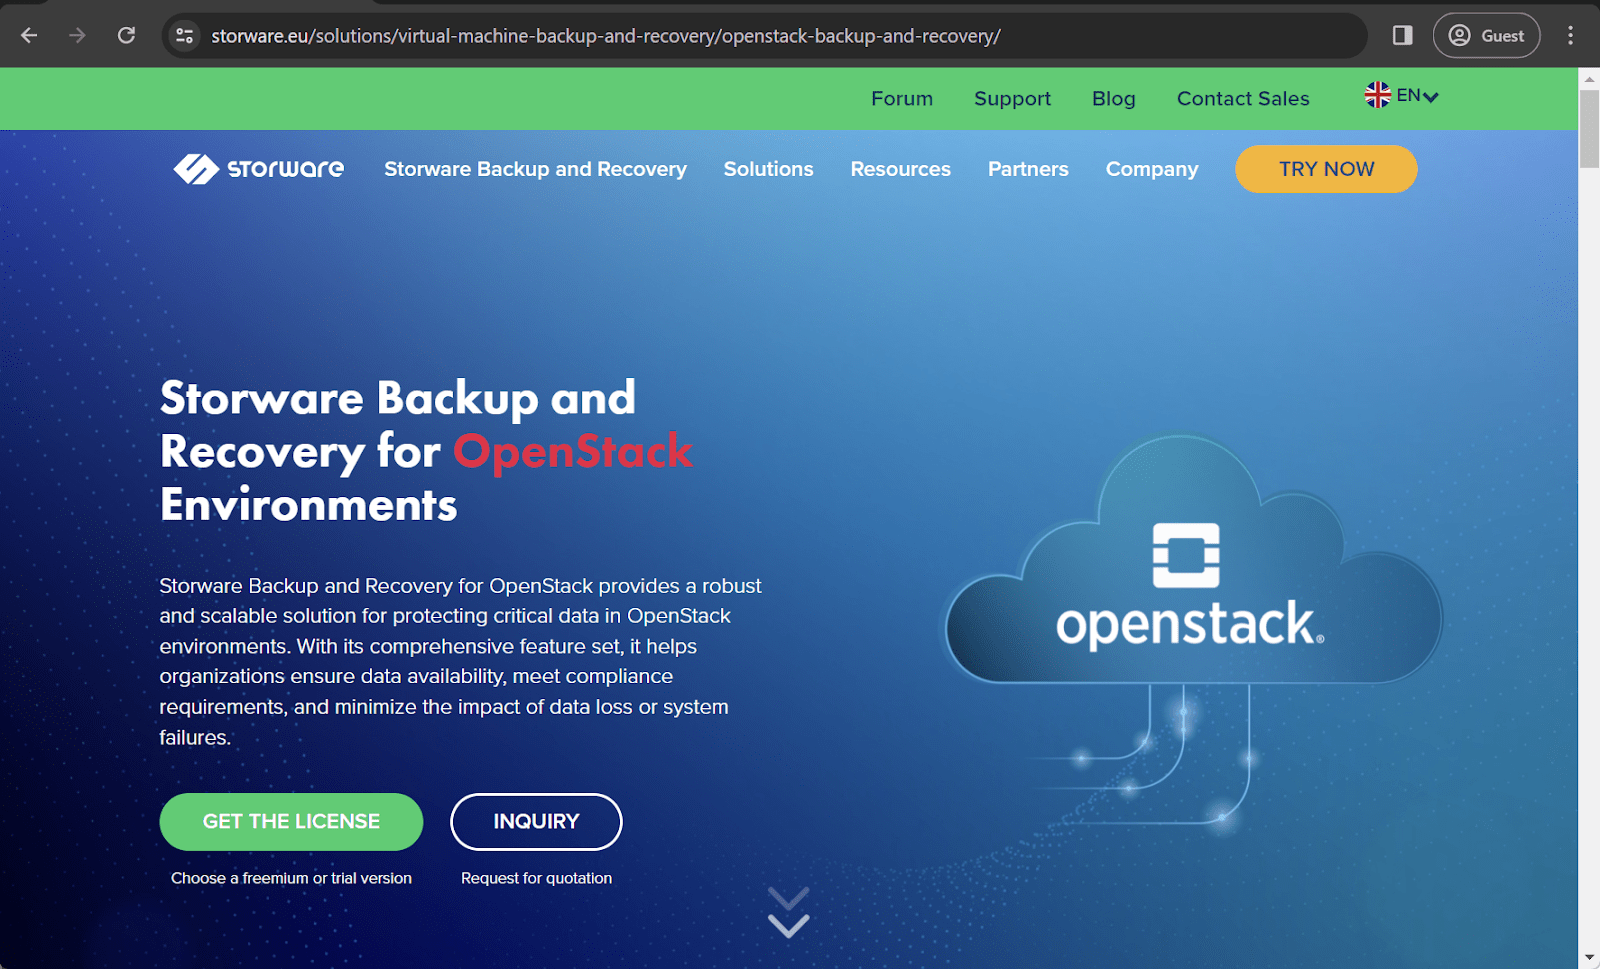The image size is (1600, 969).
Task: Reload the page
Action: pos(126,35)
